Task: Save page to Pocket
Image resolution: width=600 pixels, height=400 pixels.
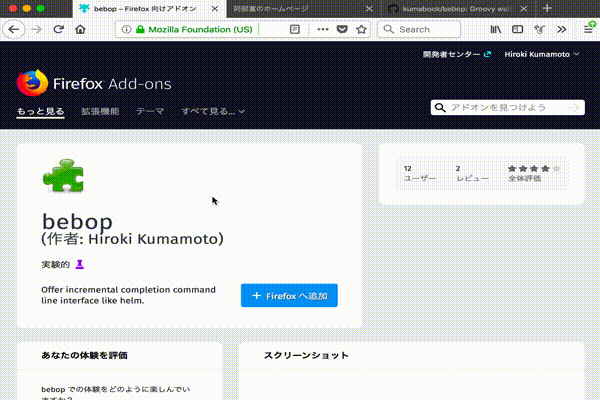Action: point(342,29)
